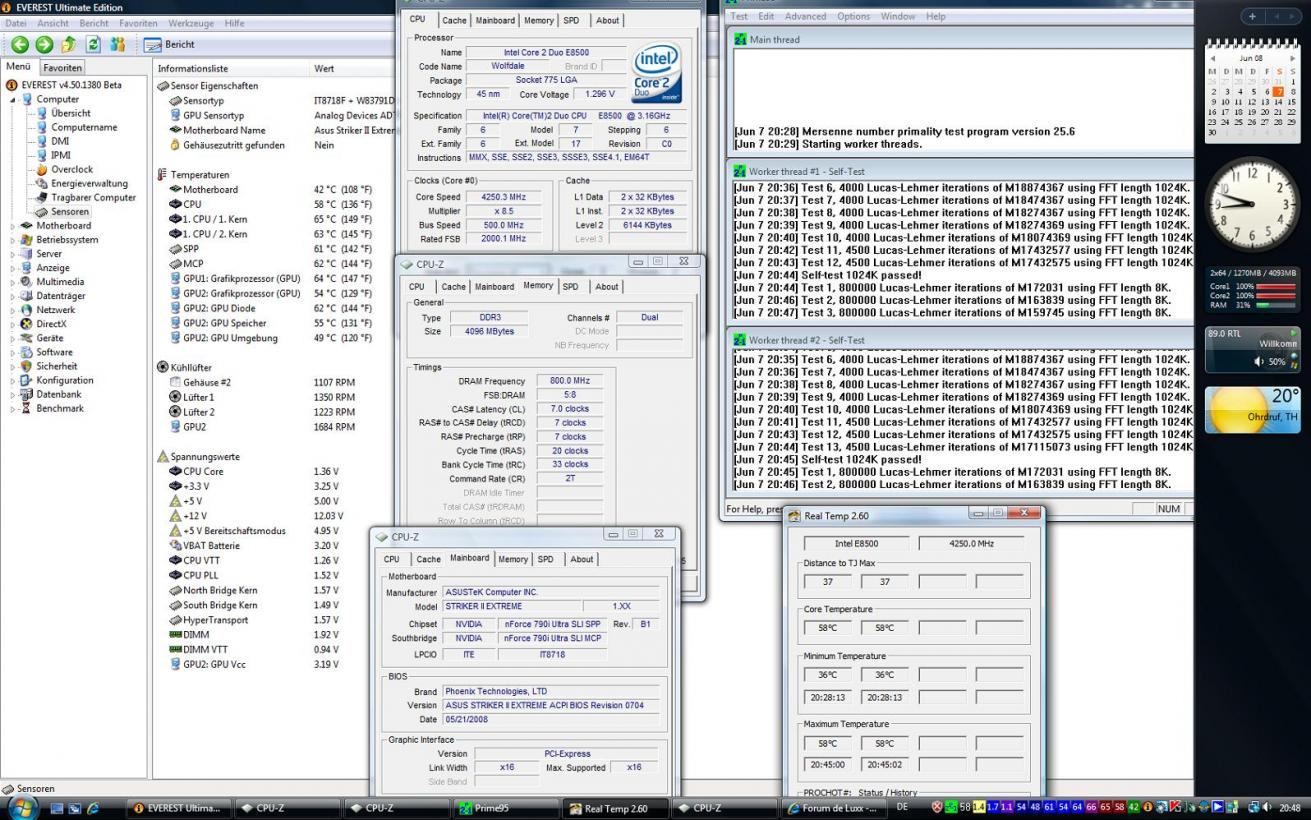Open Internet Explorer from quick launch
The height and width of the screenshot is (820, 1311).
[94, 808]
